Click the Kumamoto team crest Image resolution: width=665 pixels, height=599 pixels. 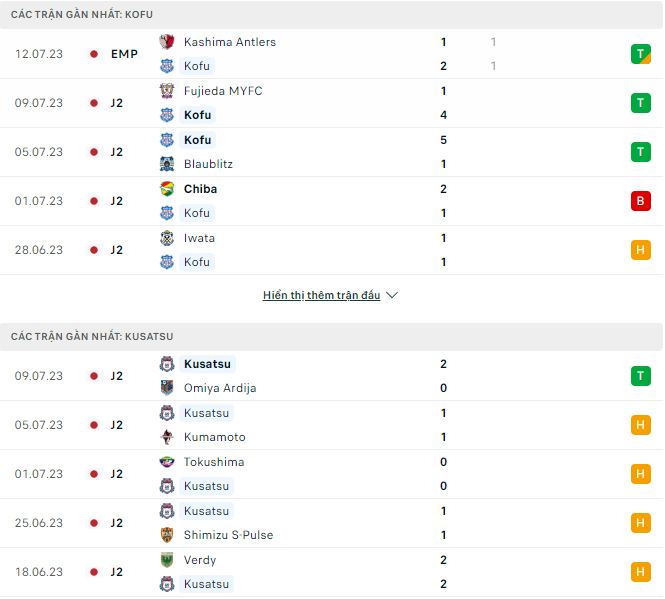pyautogui.click(x=167, y=437)
